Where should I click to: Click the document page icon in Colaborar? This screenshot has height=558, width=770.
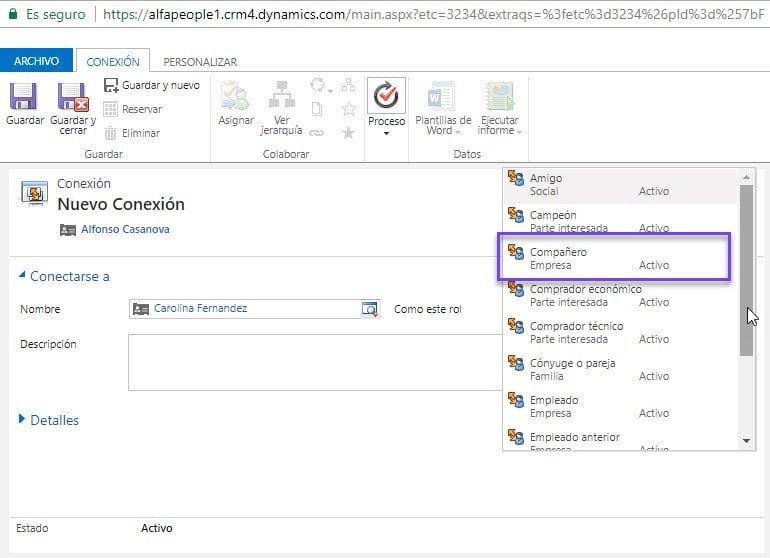(x=317, y=109)
